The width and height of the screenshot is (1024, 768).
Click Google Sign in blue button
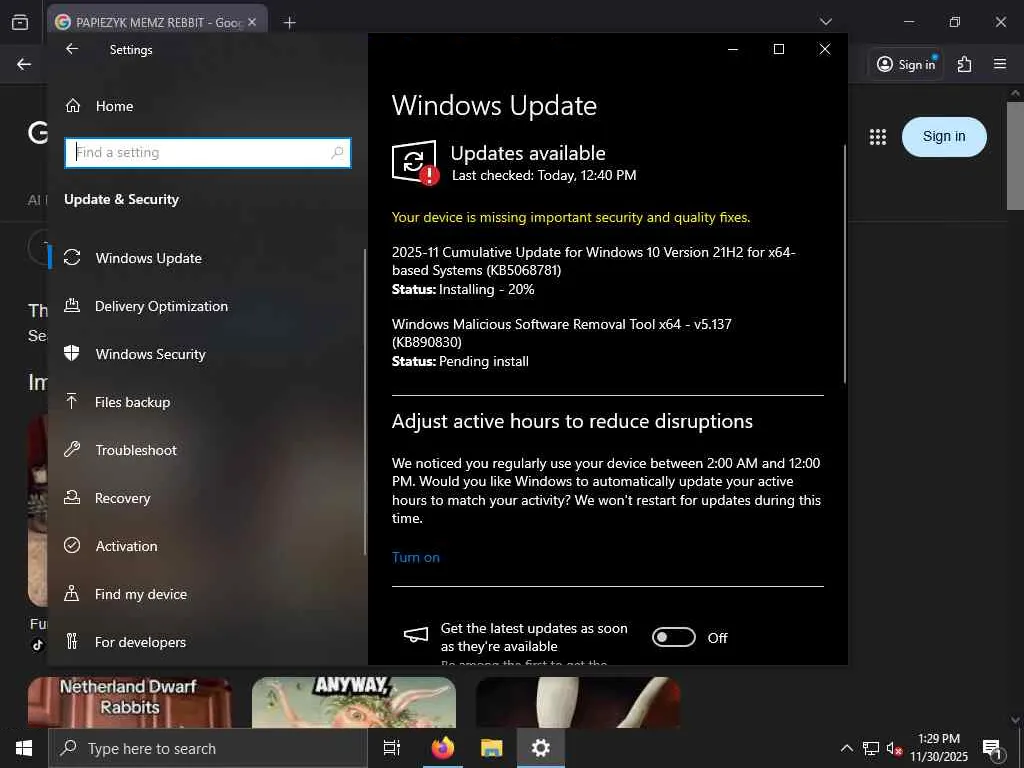tap(944, 136)
